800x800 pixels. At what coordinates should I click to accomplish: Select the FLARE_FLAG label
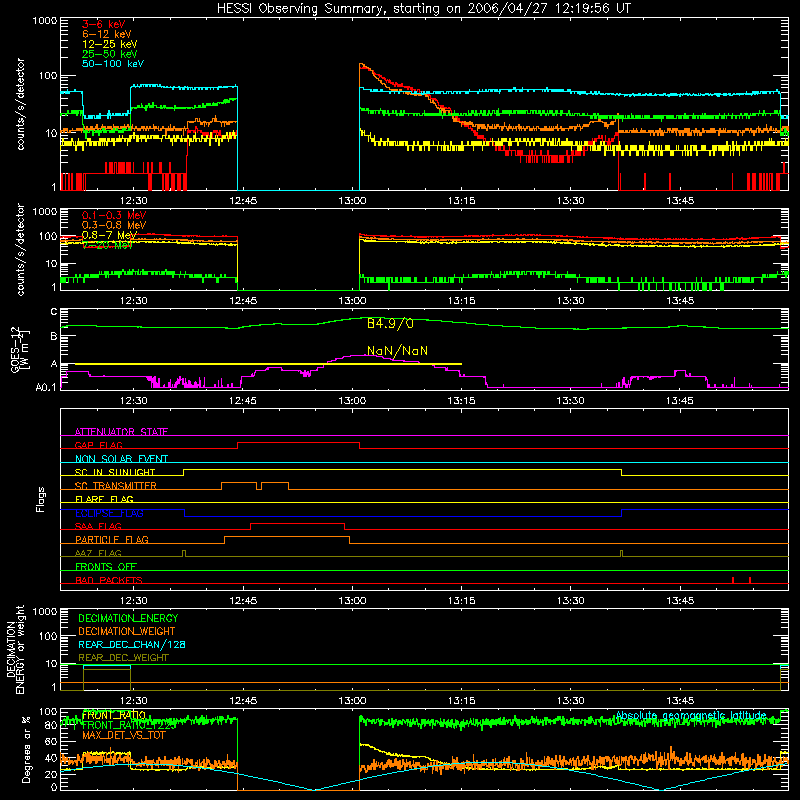click(104, 499)
